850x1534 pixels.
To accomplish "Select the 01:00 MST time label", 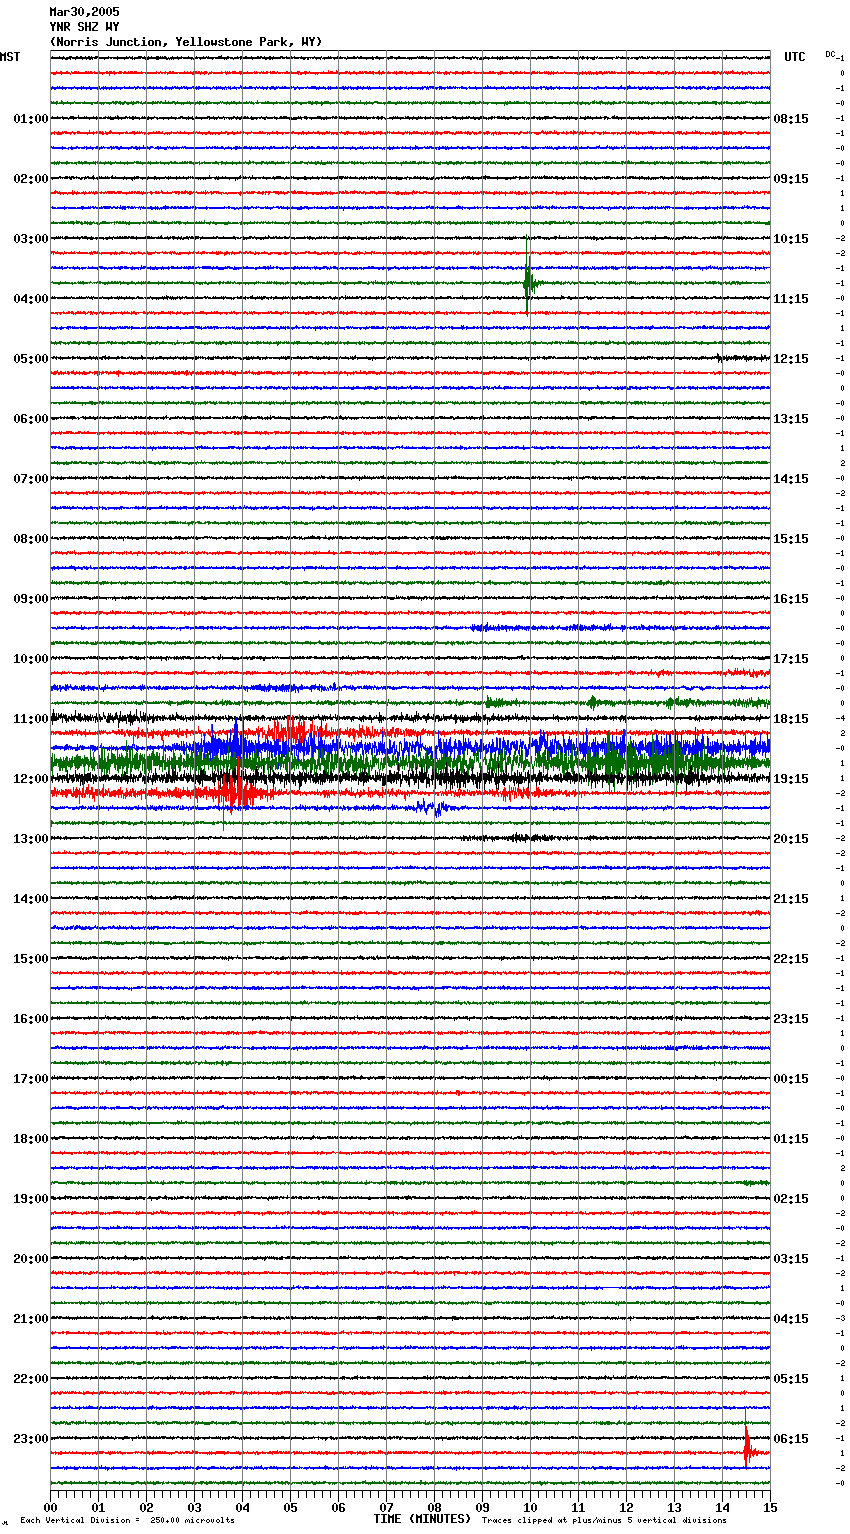I will click(x=31, y=119).
